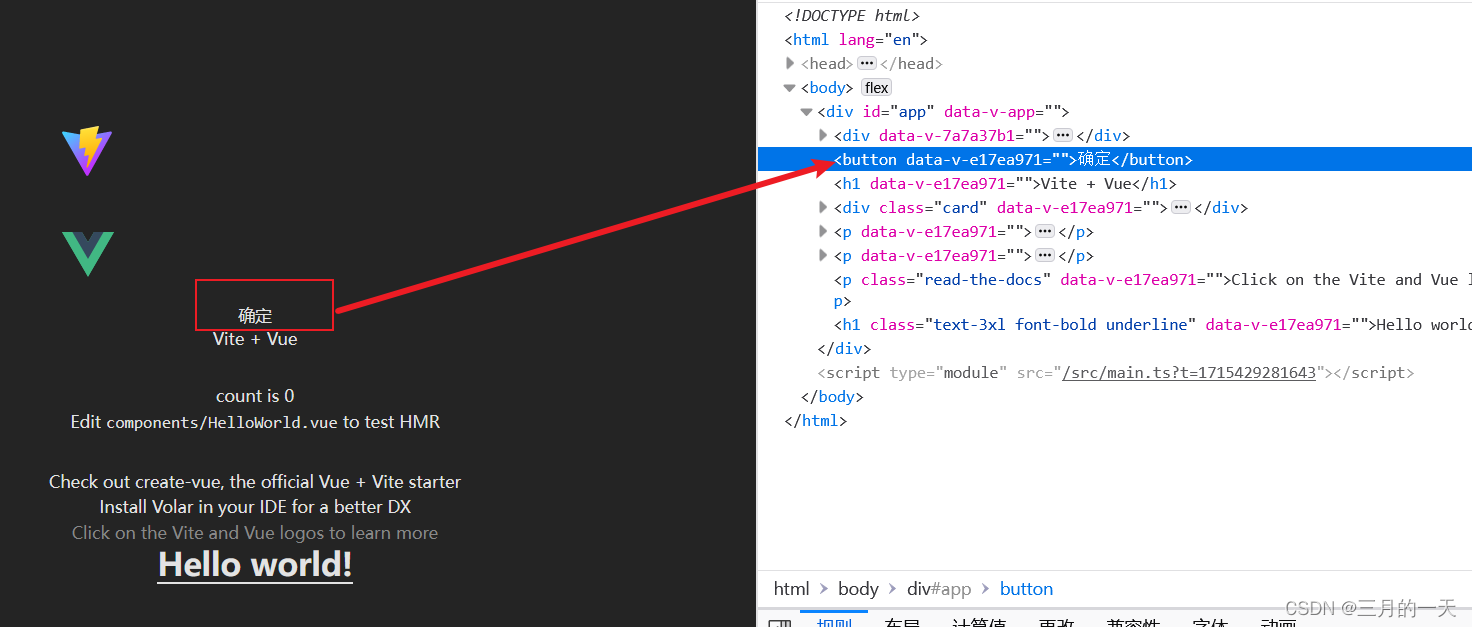The image size is (1472, 627).
Task: Select the <!DOCTYPE html> line
Action: tap(852, 15)
